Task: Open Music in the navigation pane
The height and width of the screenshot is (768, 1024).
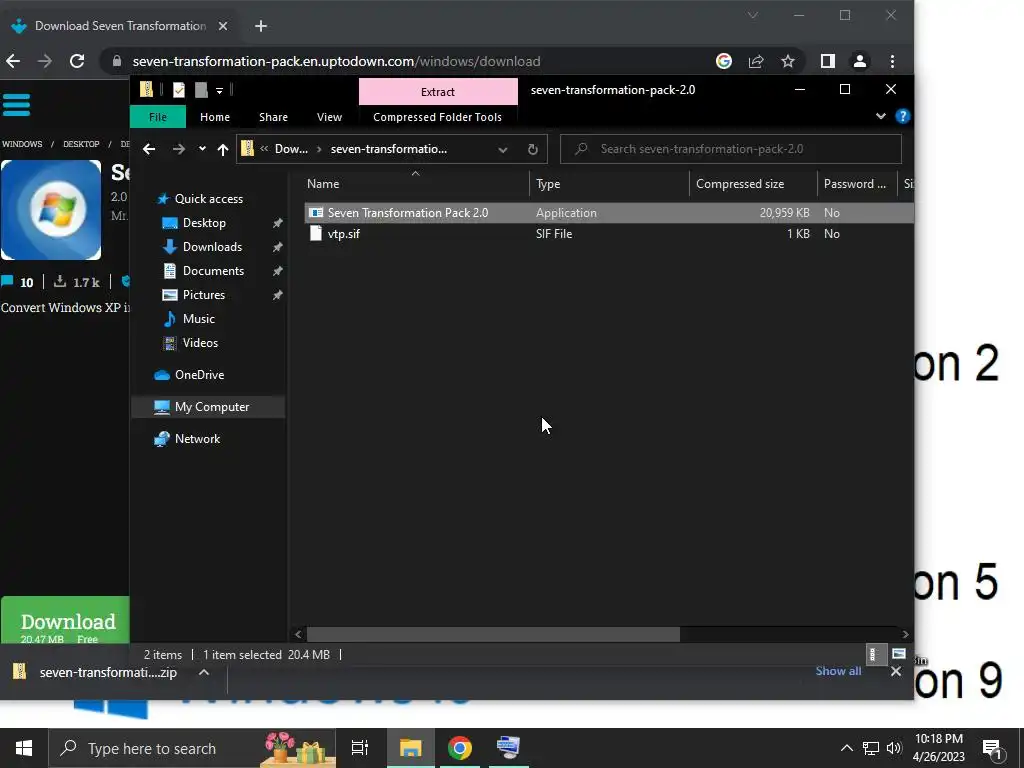Action: [x=199, y=319]
